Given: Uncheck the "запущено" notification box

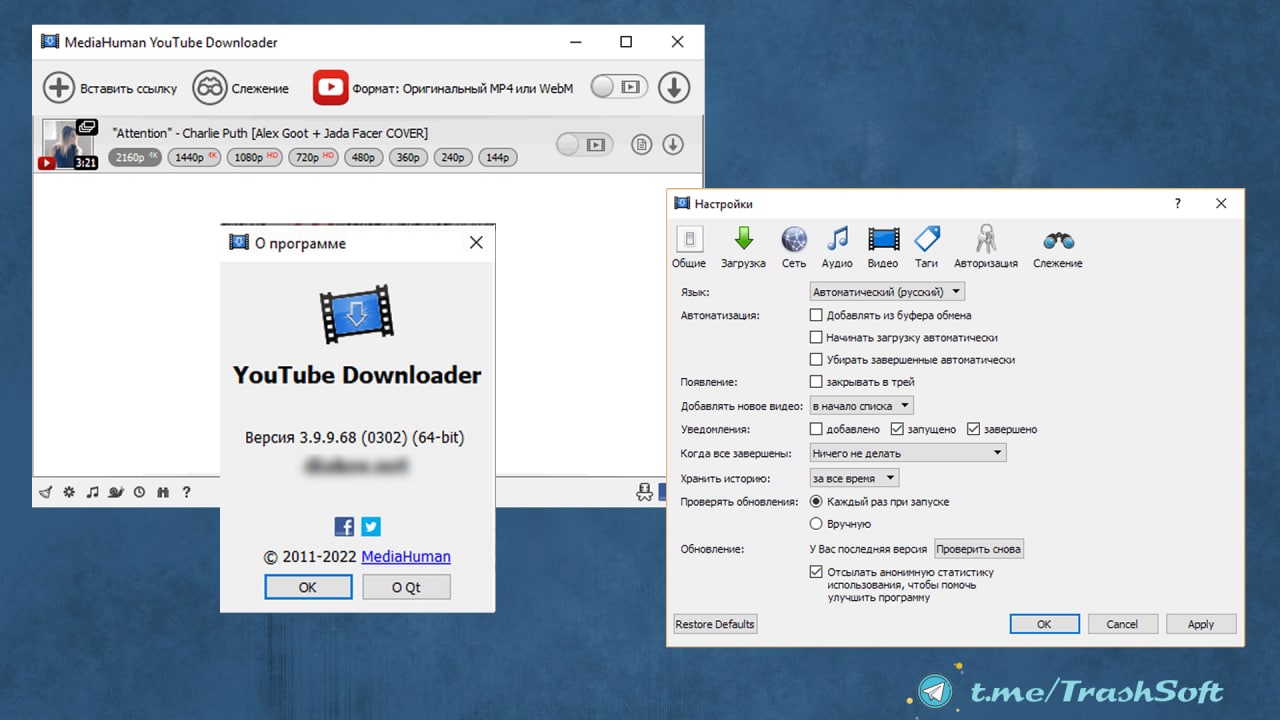Looking at the screenshot, I should click(897, 429).
